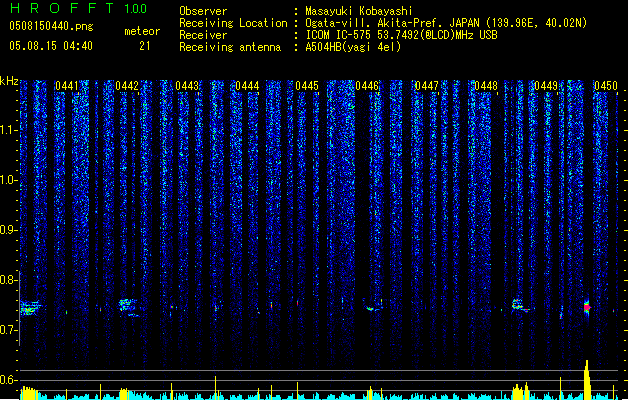This screenshot has height=400, width=629.
Task: Click the 0445 time marker
Action: 307,86
